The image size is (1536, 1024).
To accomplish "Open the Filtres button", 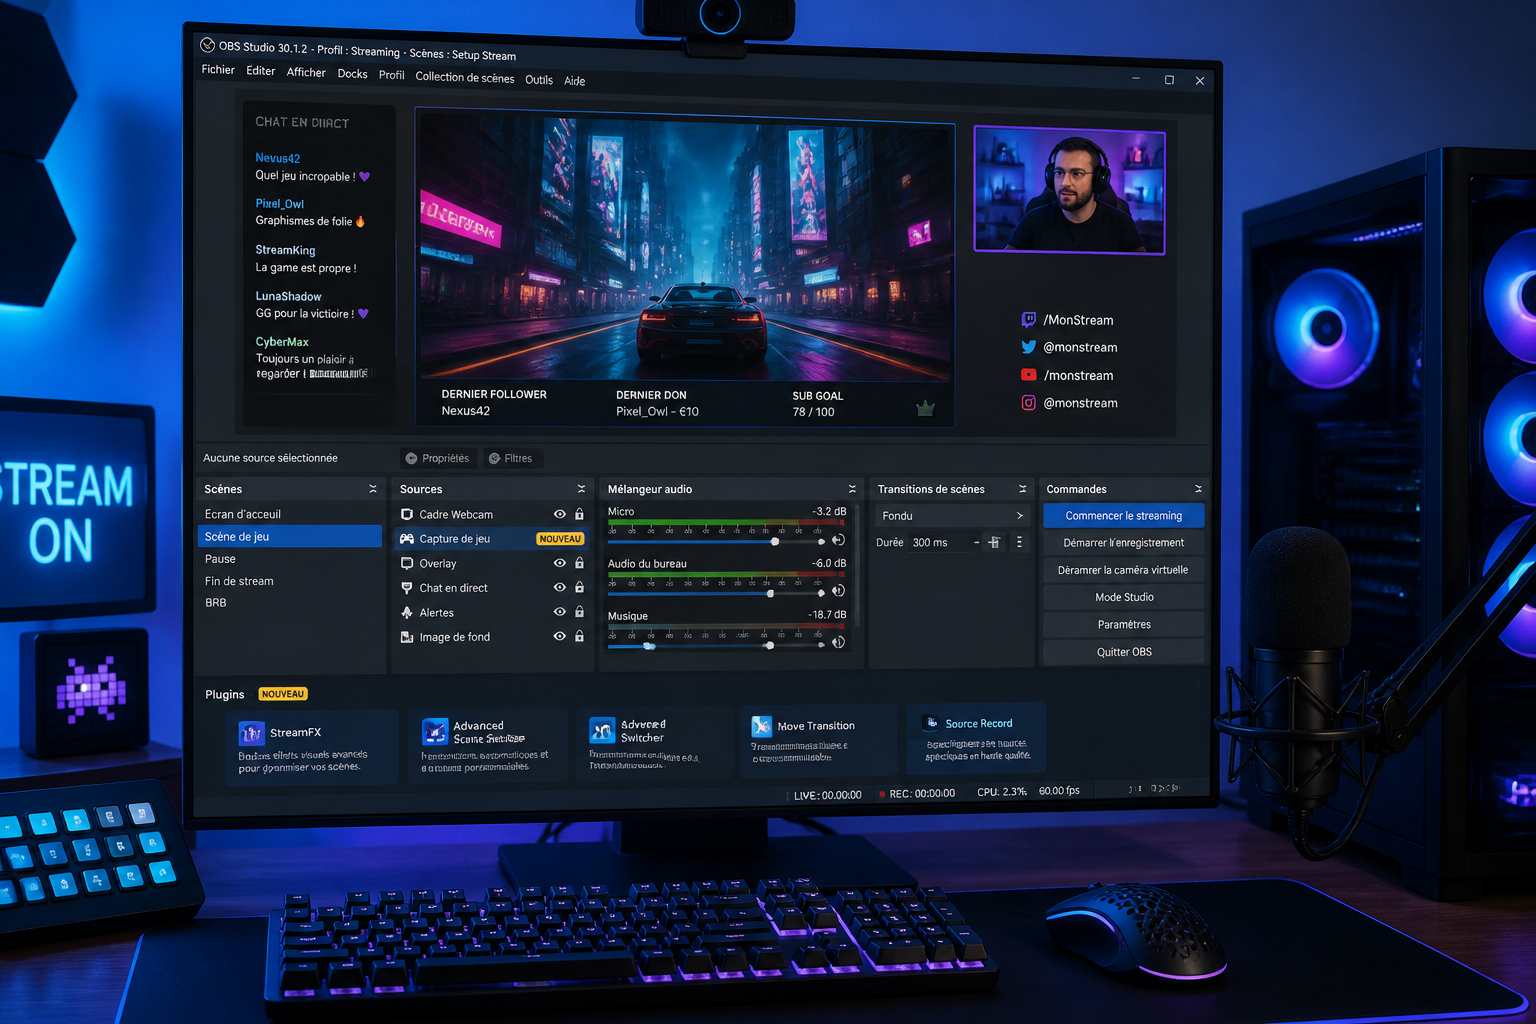I will pos(512,458).
